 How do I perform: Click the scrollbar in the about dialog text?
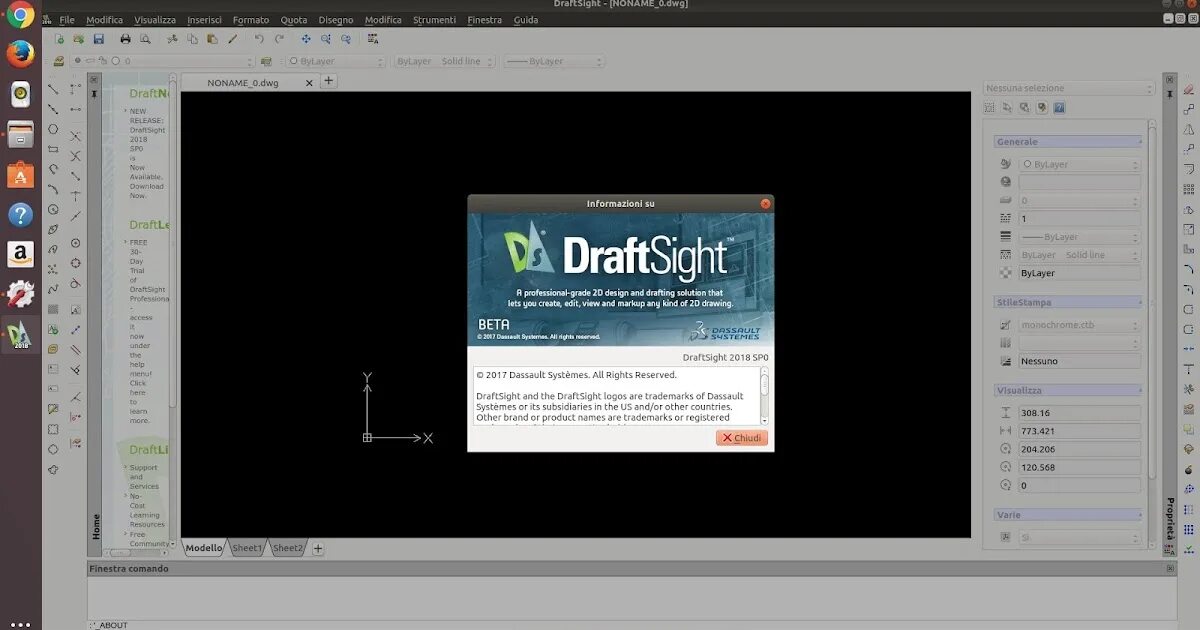[x=764, y=395]
